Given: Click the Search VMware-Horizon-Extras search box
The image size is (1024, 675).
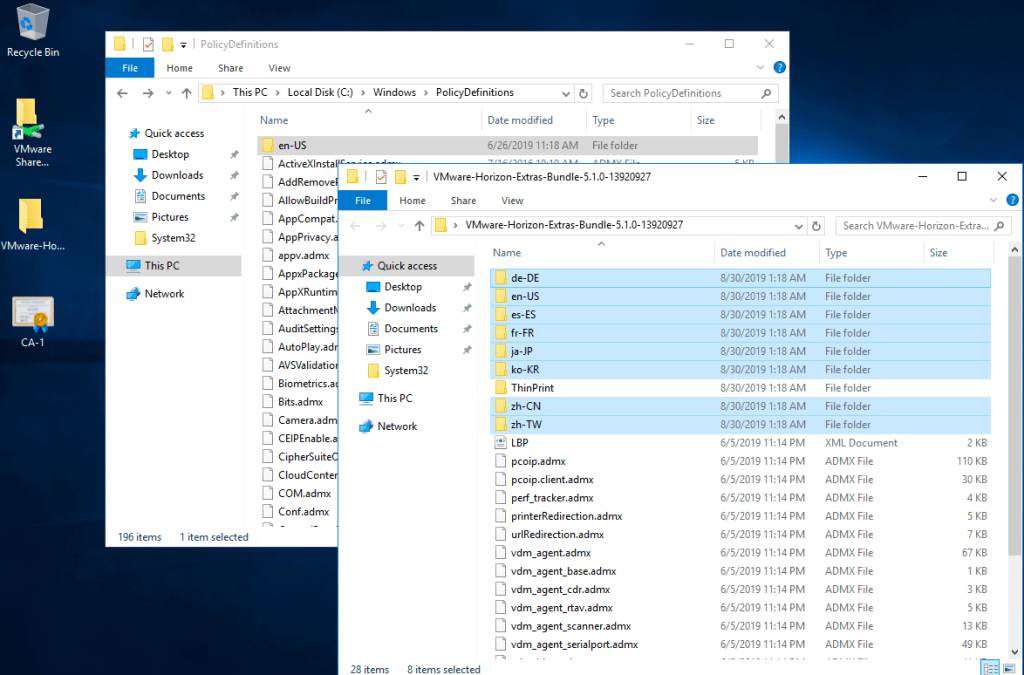Looking at the screenshot, I should (x=915, y=226).
